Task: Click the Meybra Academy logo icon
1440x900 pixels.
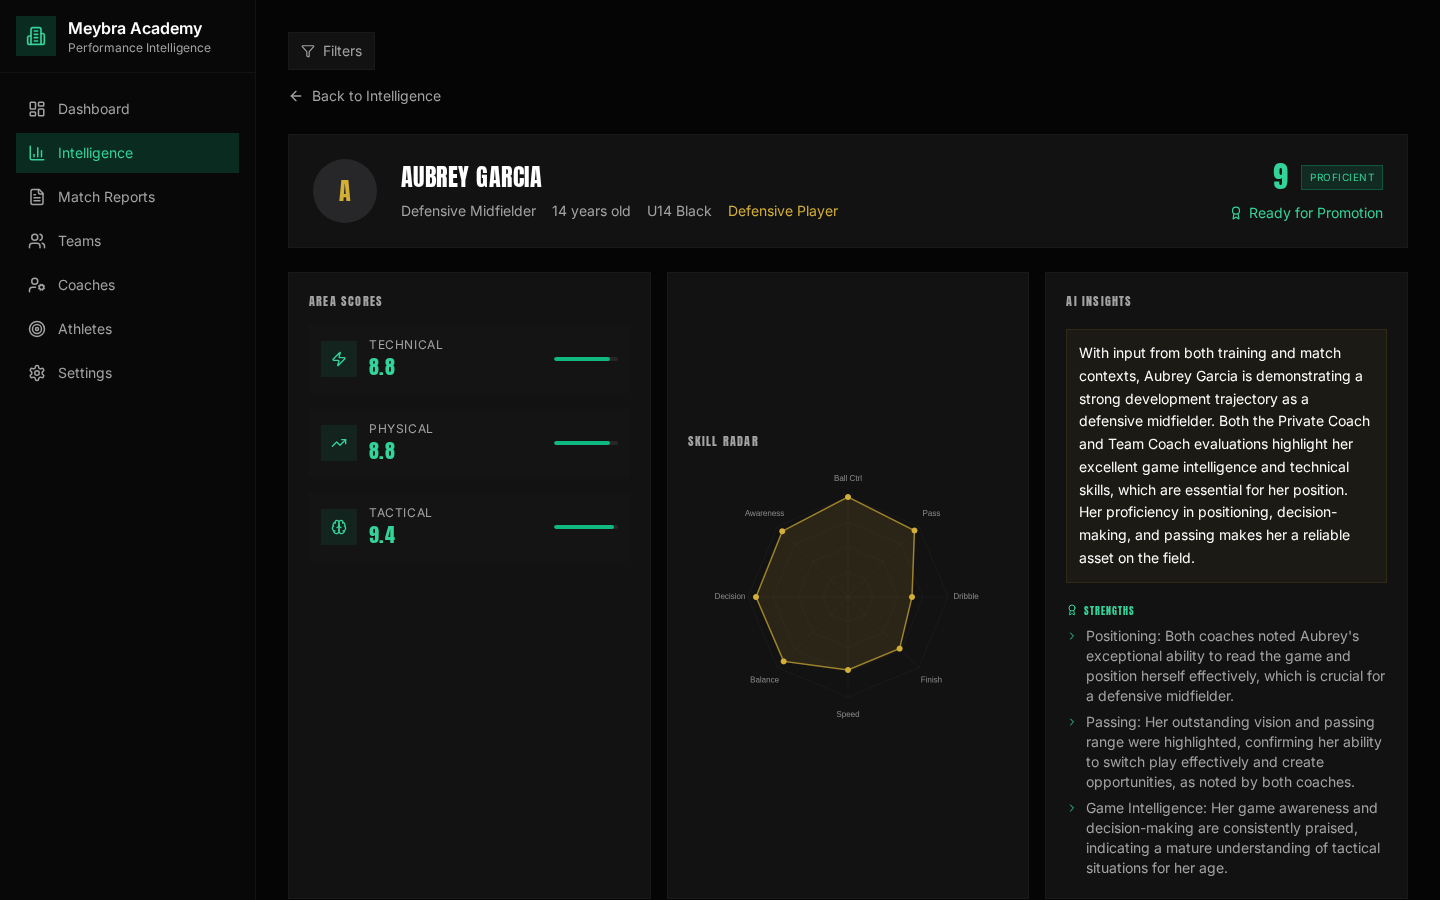Action: click(x=36, y=36)
